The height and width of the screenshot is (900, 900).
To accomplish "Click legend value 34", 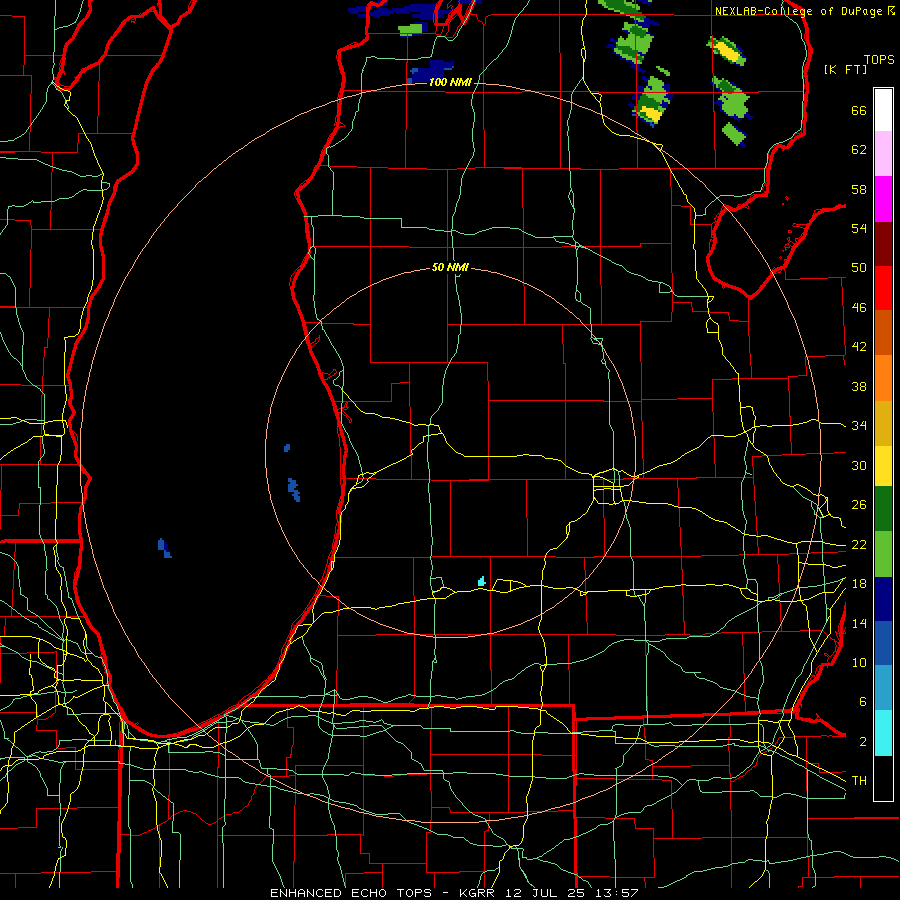I will 859,426.
